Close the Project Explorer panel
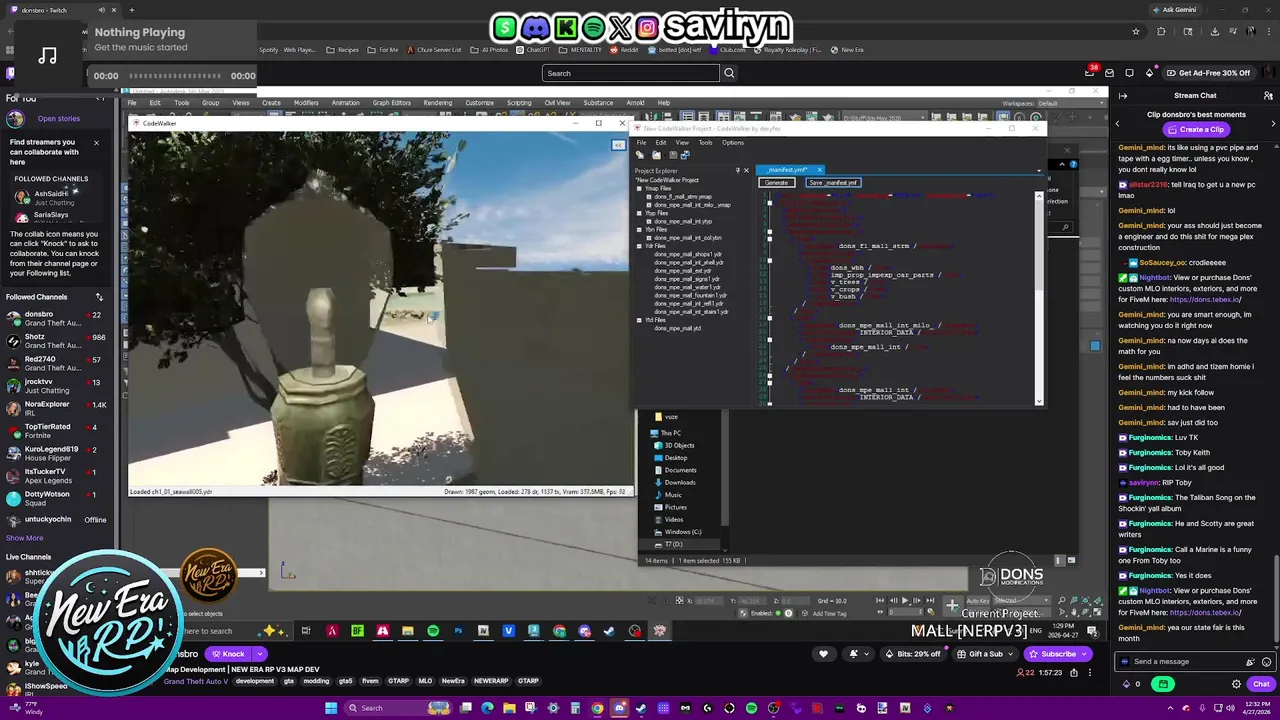 coord(746,170)
